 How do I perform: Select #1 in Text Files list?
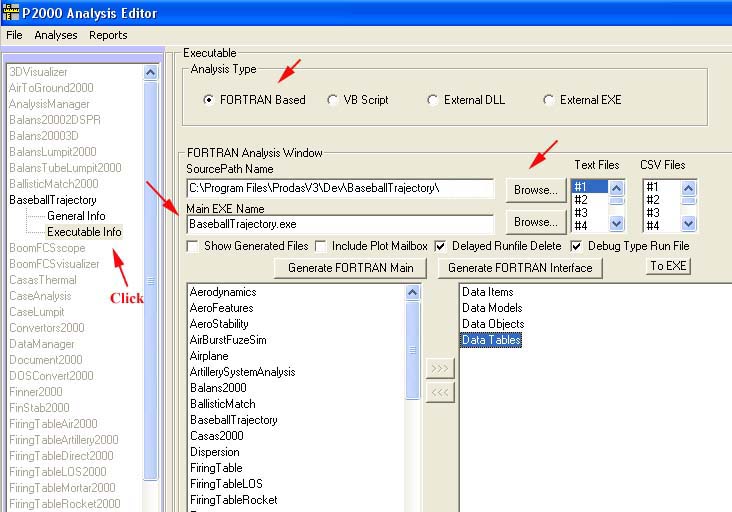pos(590,187)
